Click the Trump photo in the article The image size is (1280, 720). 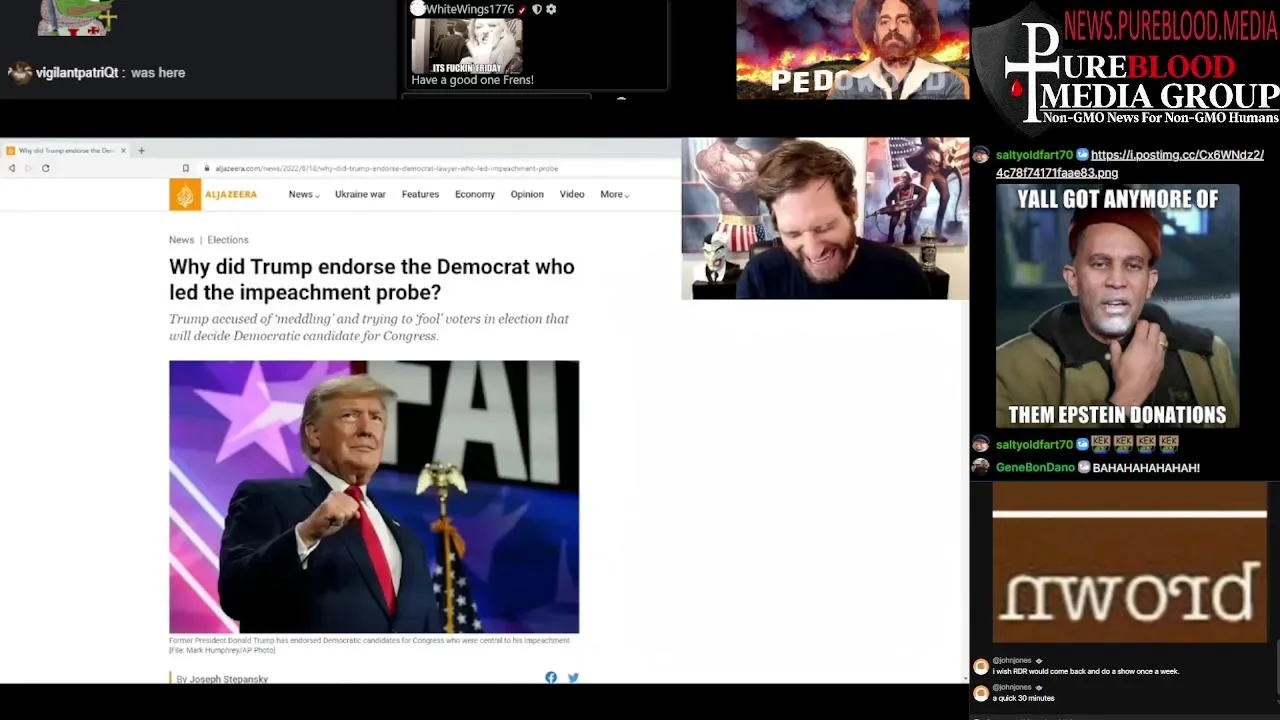pos(374,497)
